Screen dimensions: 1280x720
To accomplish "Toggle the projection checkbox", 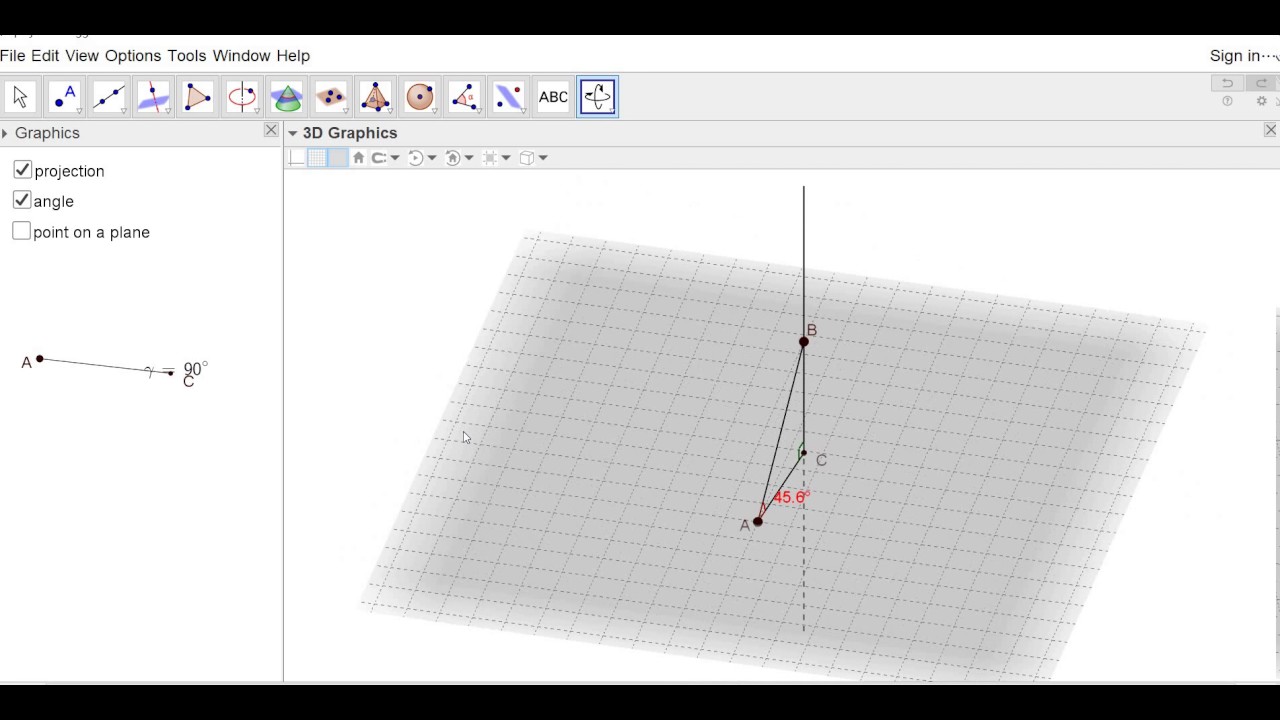I will coord(22,170).
